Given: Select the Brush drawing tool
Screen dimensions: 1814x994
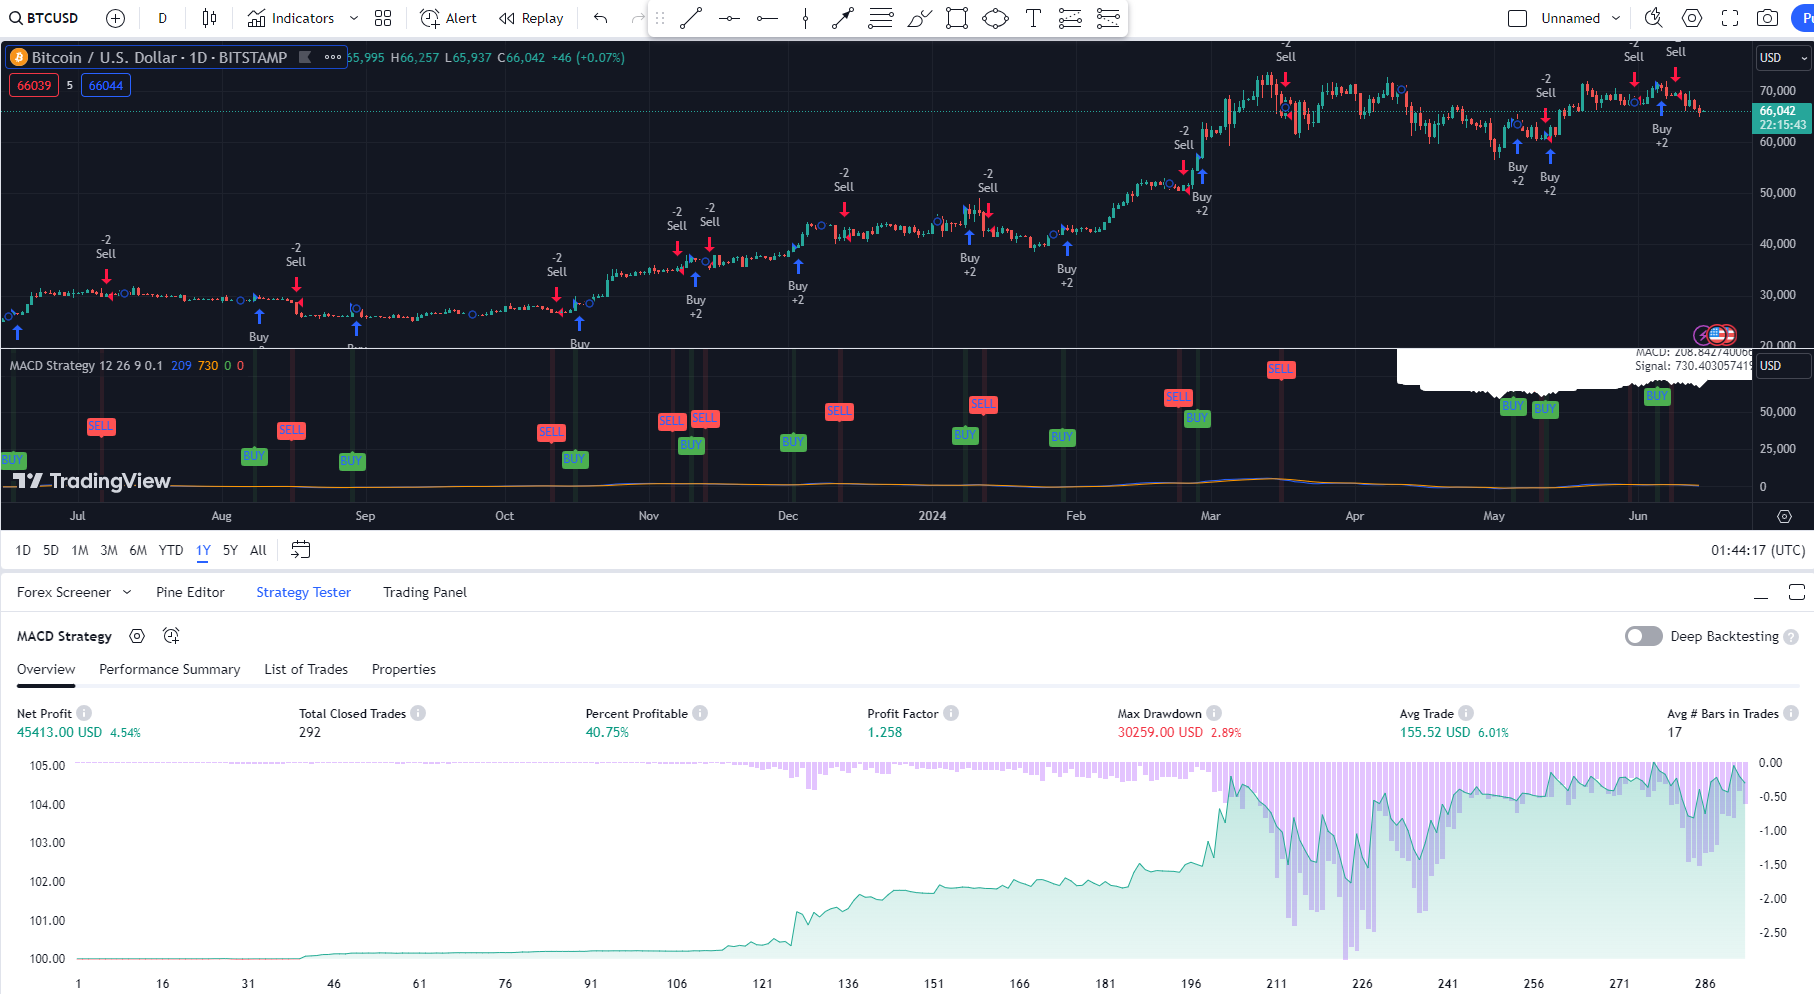Looking at the screenshot, I should coord(919,17).
